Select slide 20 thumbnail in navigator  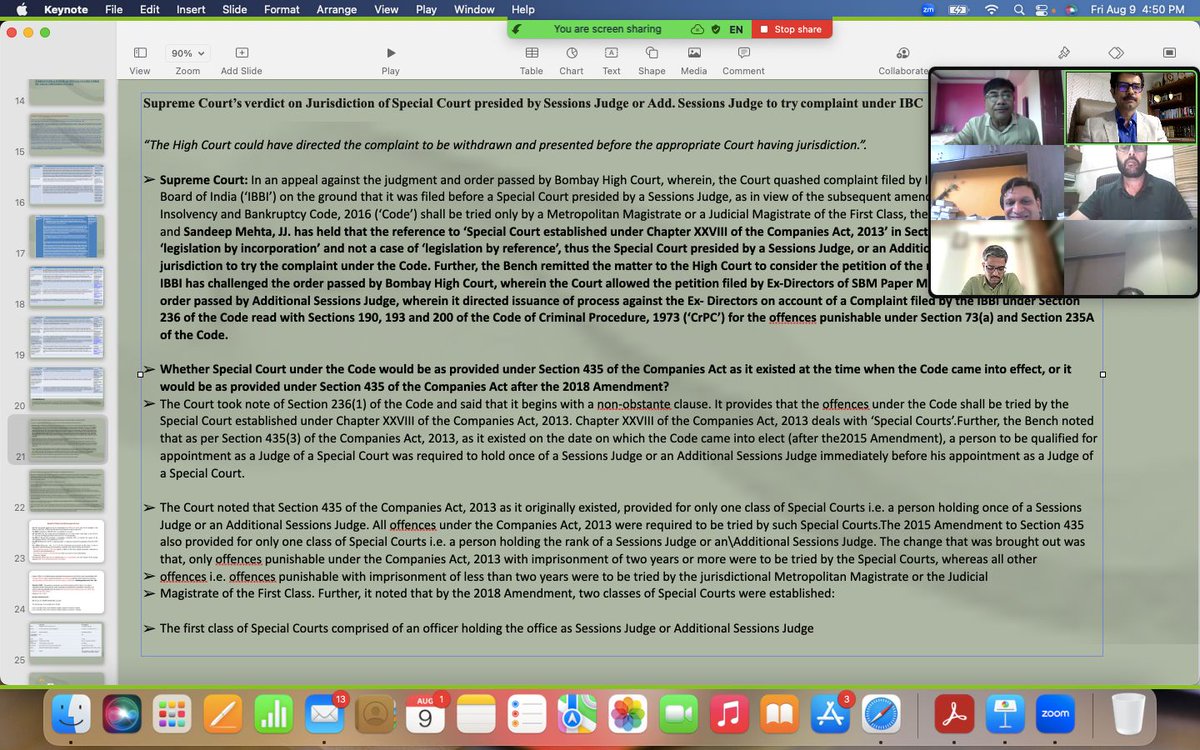point(66,388)
